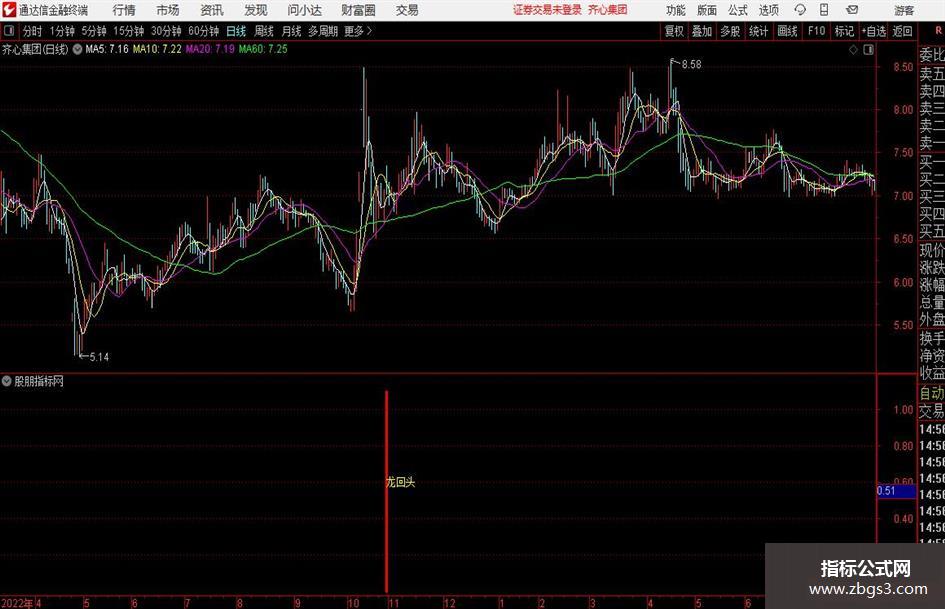Open the 公式 menu

[738, 10]
